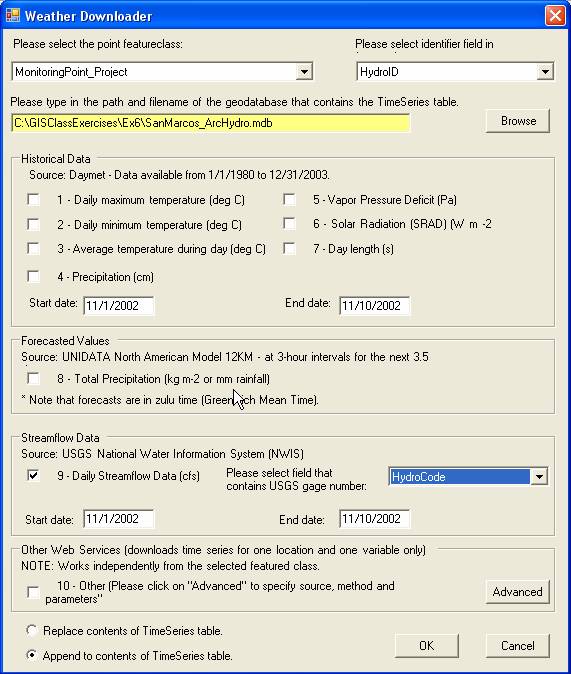Click the Cancel button

518,646
